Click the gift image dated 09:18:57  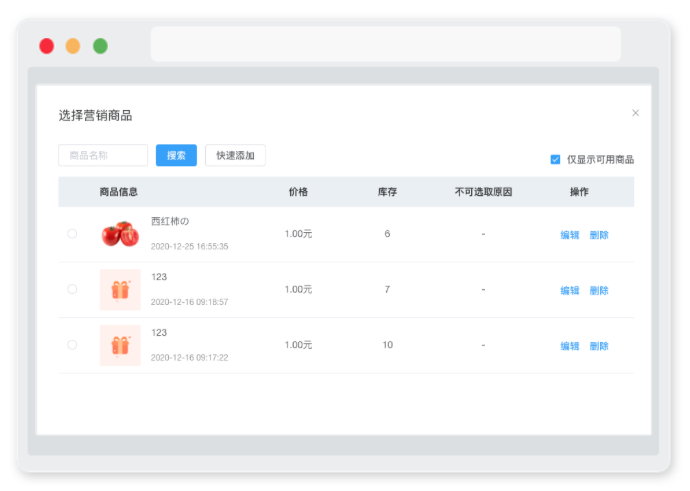point(120,289)
